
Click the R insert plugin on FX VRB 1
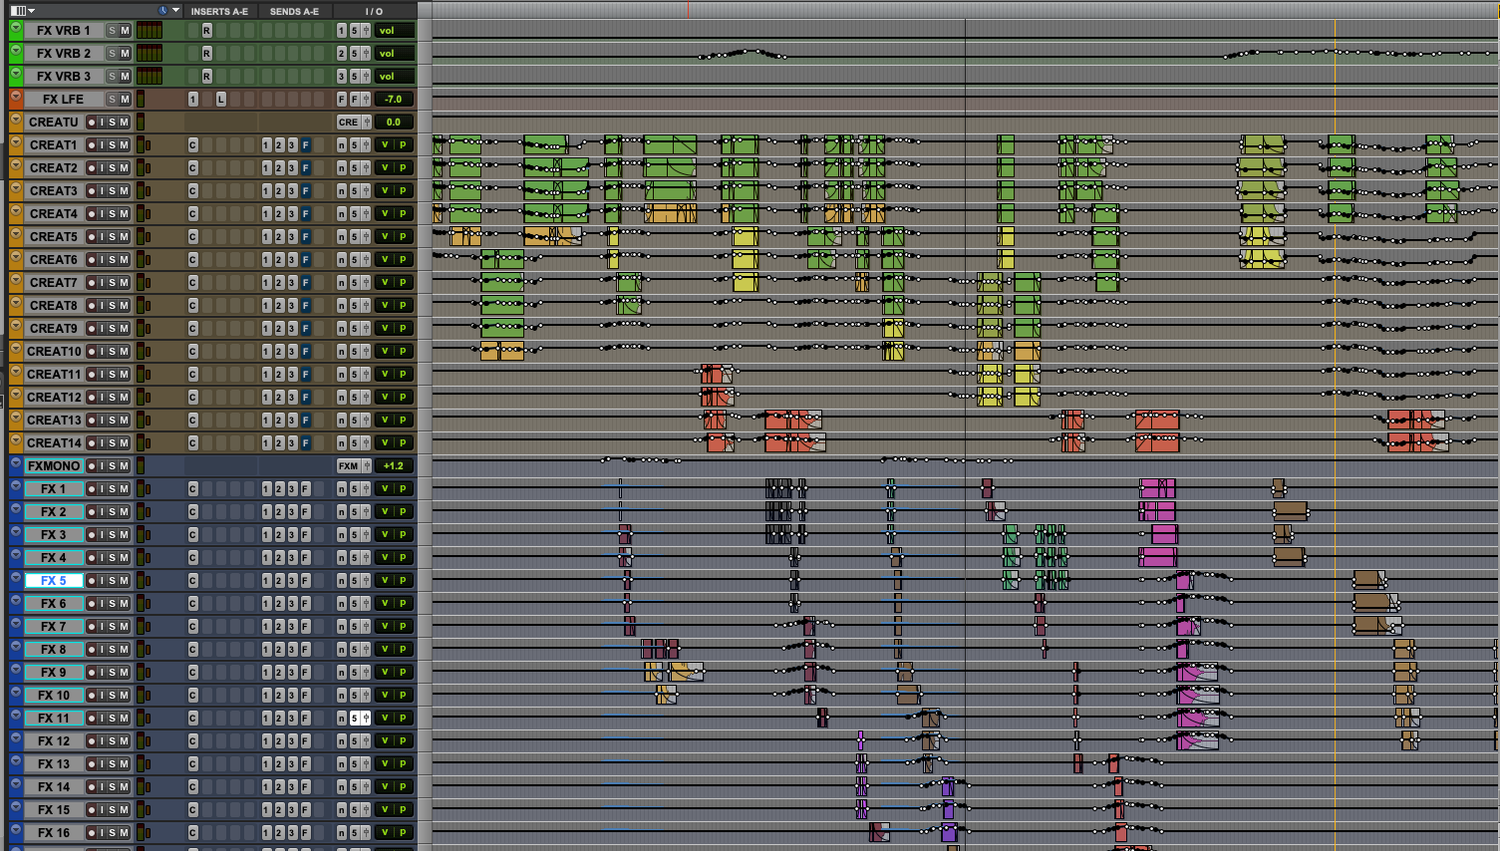point(206,30)
